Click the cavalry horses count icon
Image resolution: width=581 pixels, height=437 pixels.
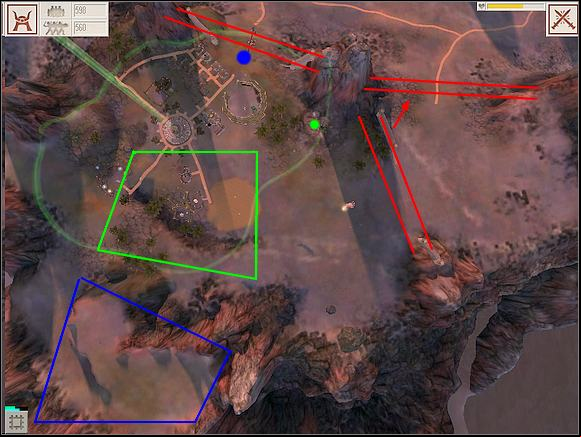click(56, 27)
